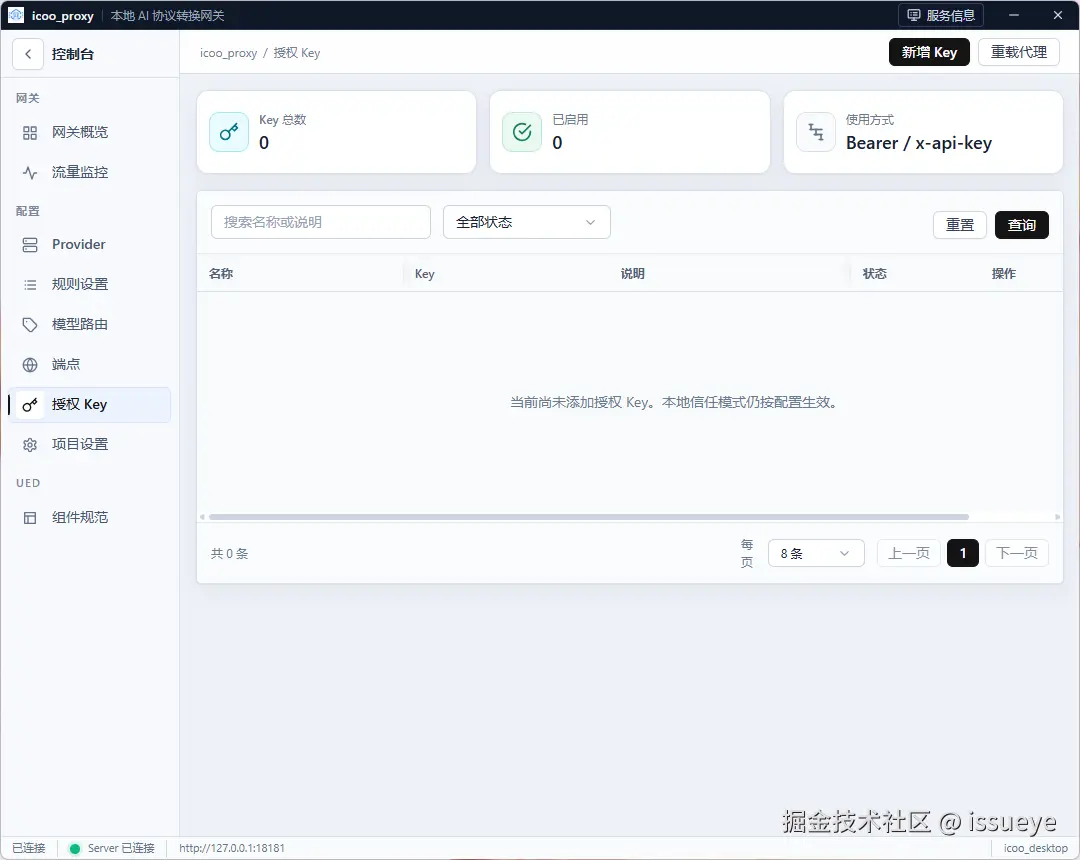Click the check-circle icon in 已启用 card
Screen dimensions: 1080x860
click(x=522, y=132)
